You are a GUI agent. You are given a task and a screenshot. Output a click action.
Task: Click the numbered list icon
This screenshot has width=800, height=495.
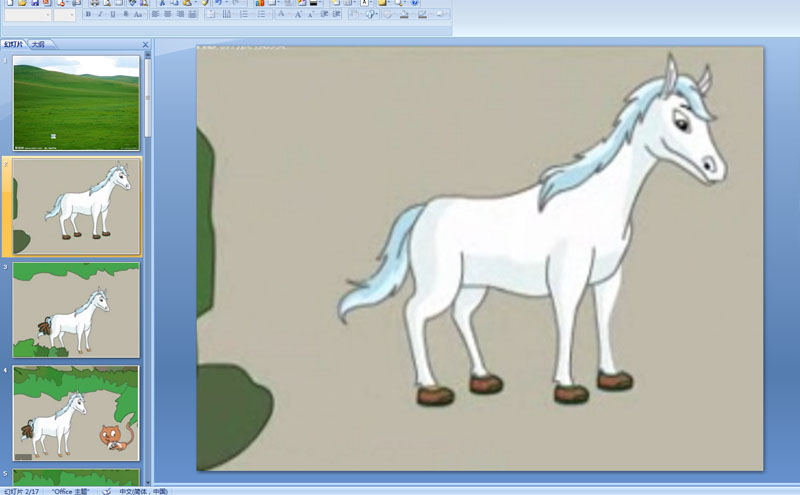point(245,14)
